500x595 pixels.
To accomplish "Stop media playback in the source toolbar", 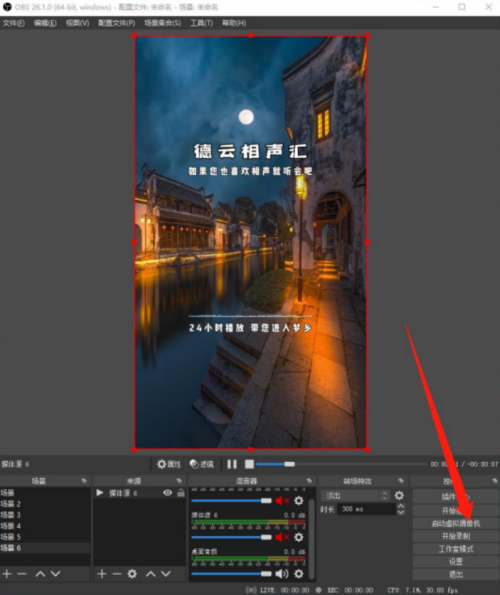I will [x=249, y=464].
